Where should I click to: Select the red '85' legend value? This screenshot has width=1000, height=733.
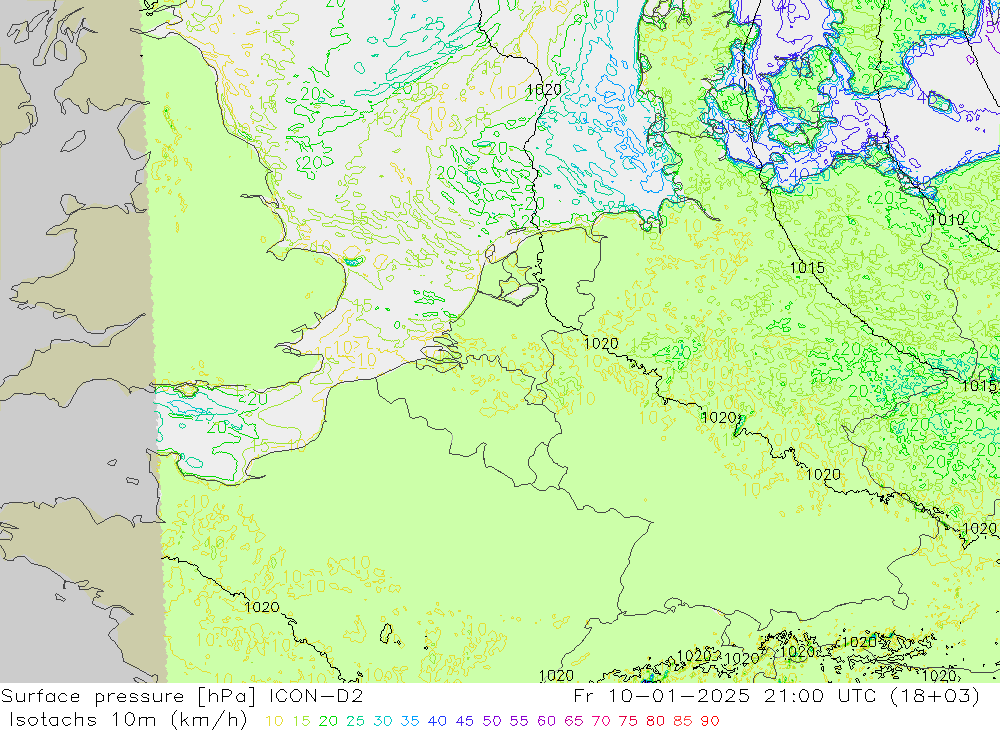tap(682, 721)
